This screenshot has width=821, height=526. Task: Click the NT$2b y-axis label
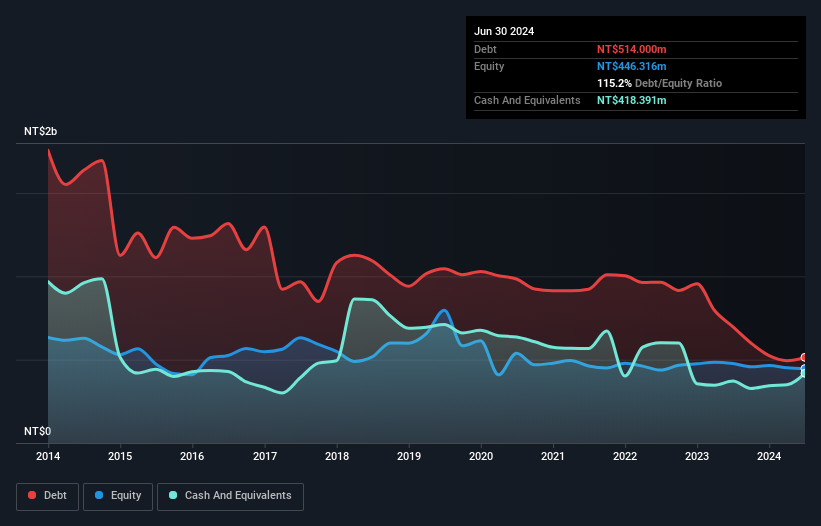tap(40, 131)
